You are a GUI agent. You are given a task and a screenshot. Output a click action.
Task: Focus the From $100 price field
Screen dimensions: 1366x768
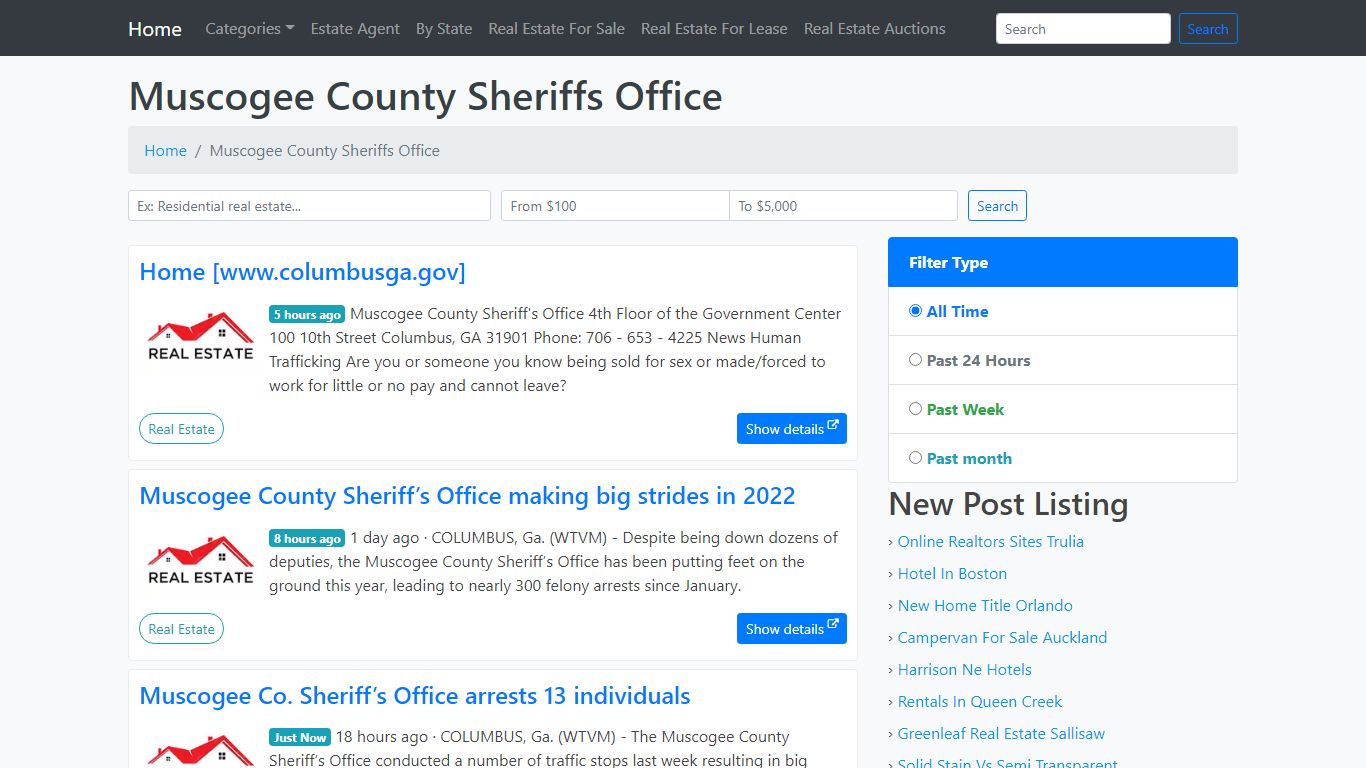(615, 206)
